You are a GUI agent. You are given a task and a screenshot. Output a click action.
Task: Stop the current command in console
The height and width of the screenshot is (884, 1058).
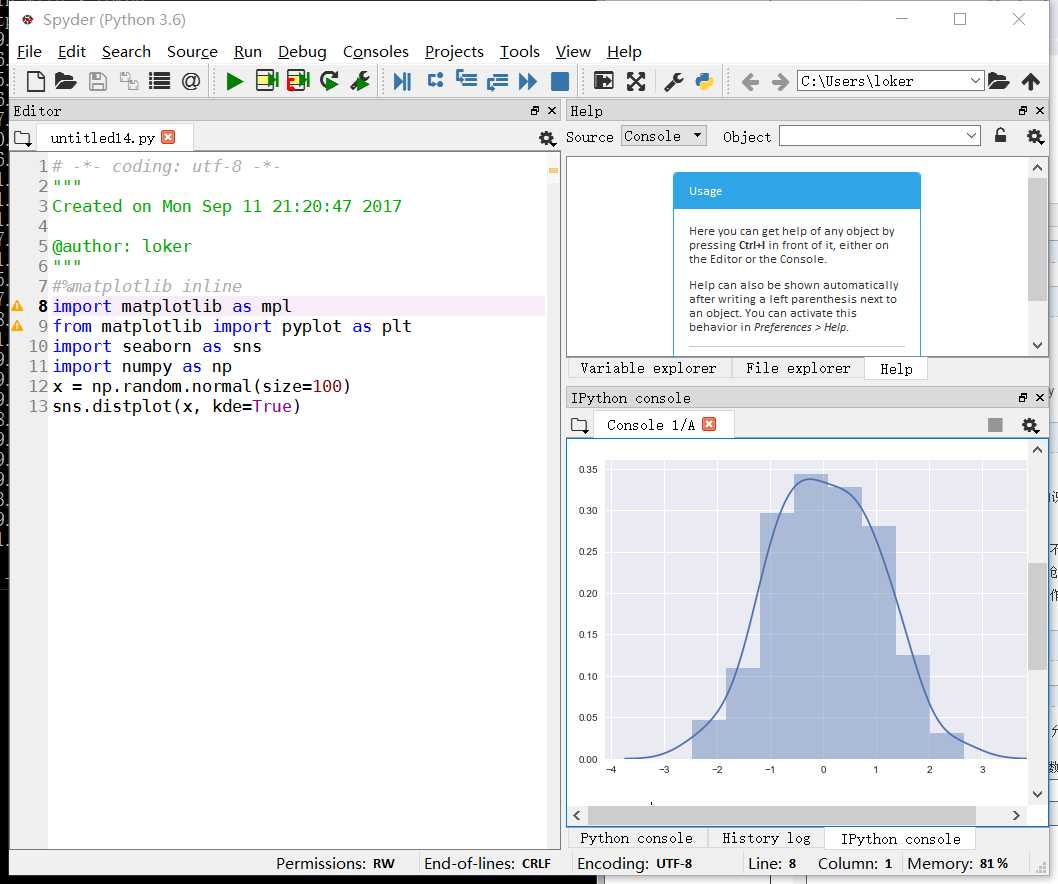point(995,424)
